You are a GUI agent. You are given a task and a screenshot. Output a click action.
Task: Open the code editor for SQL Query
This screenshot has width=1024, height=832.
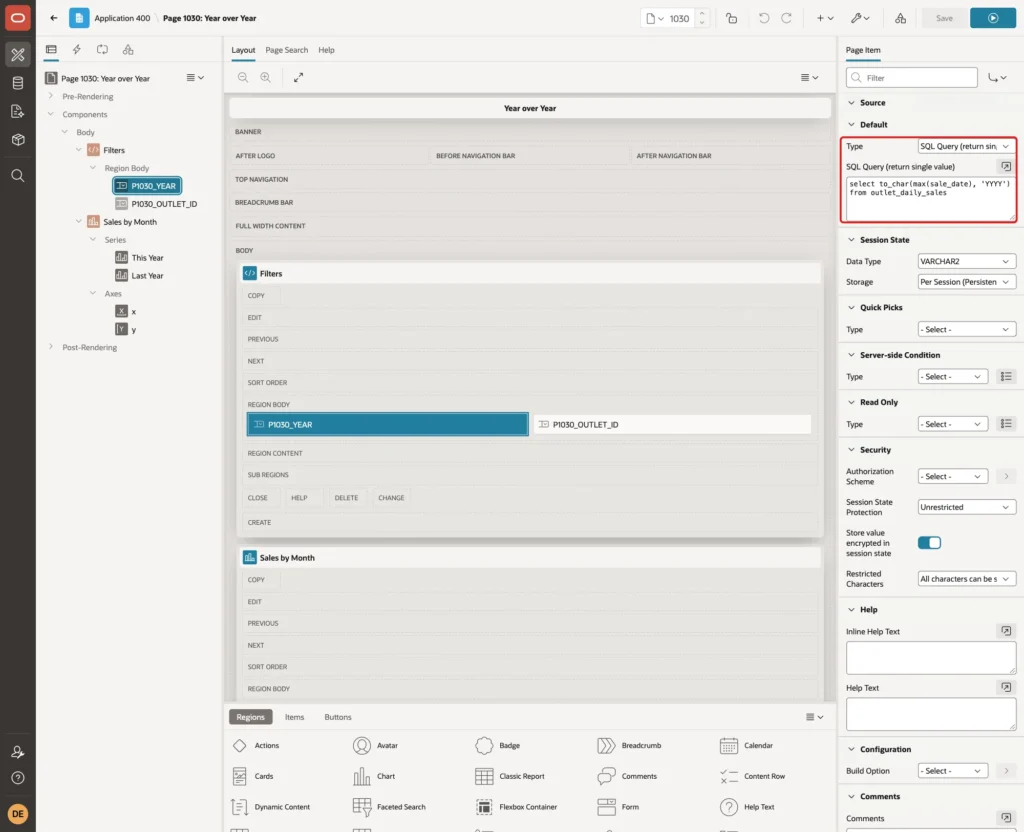click(1006, 167)
